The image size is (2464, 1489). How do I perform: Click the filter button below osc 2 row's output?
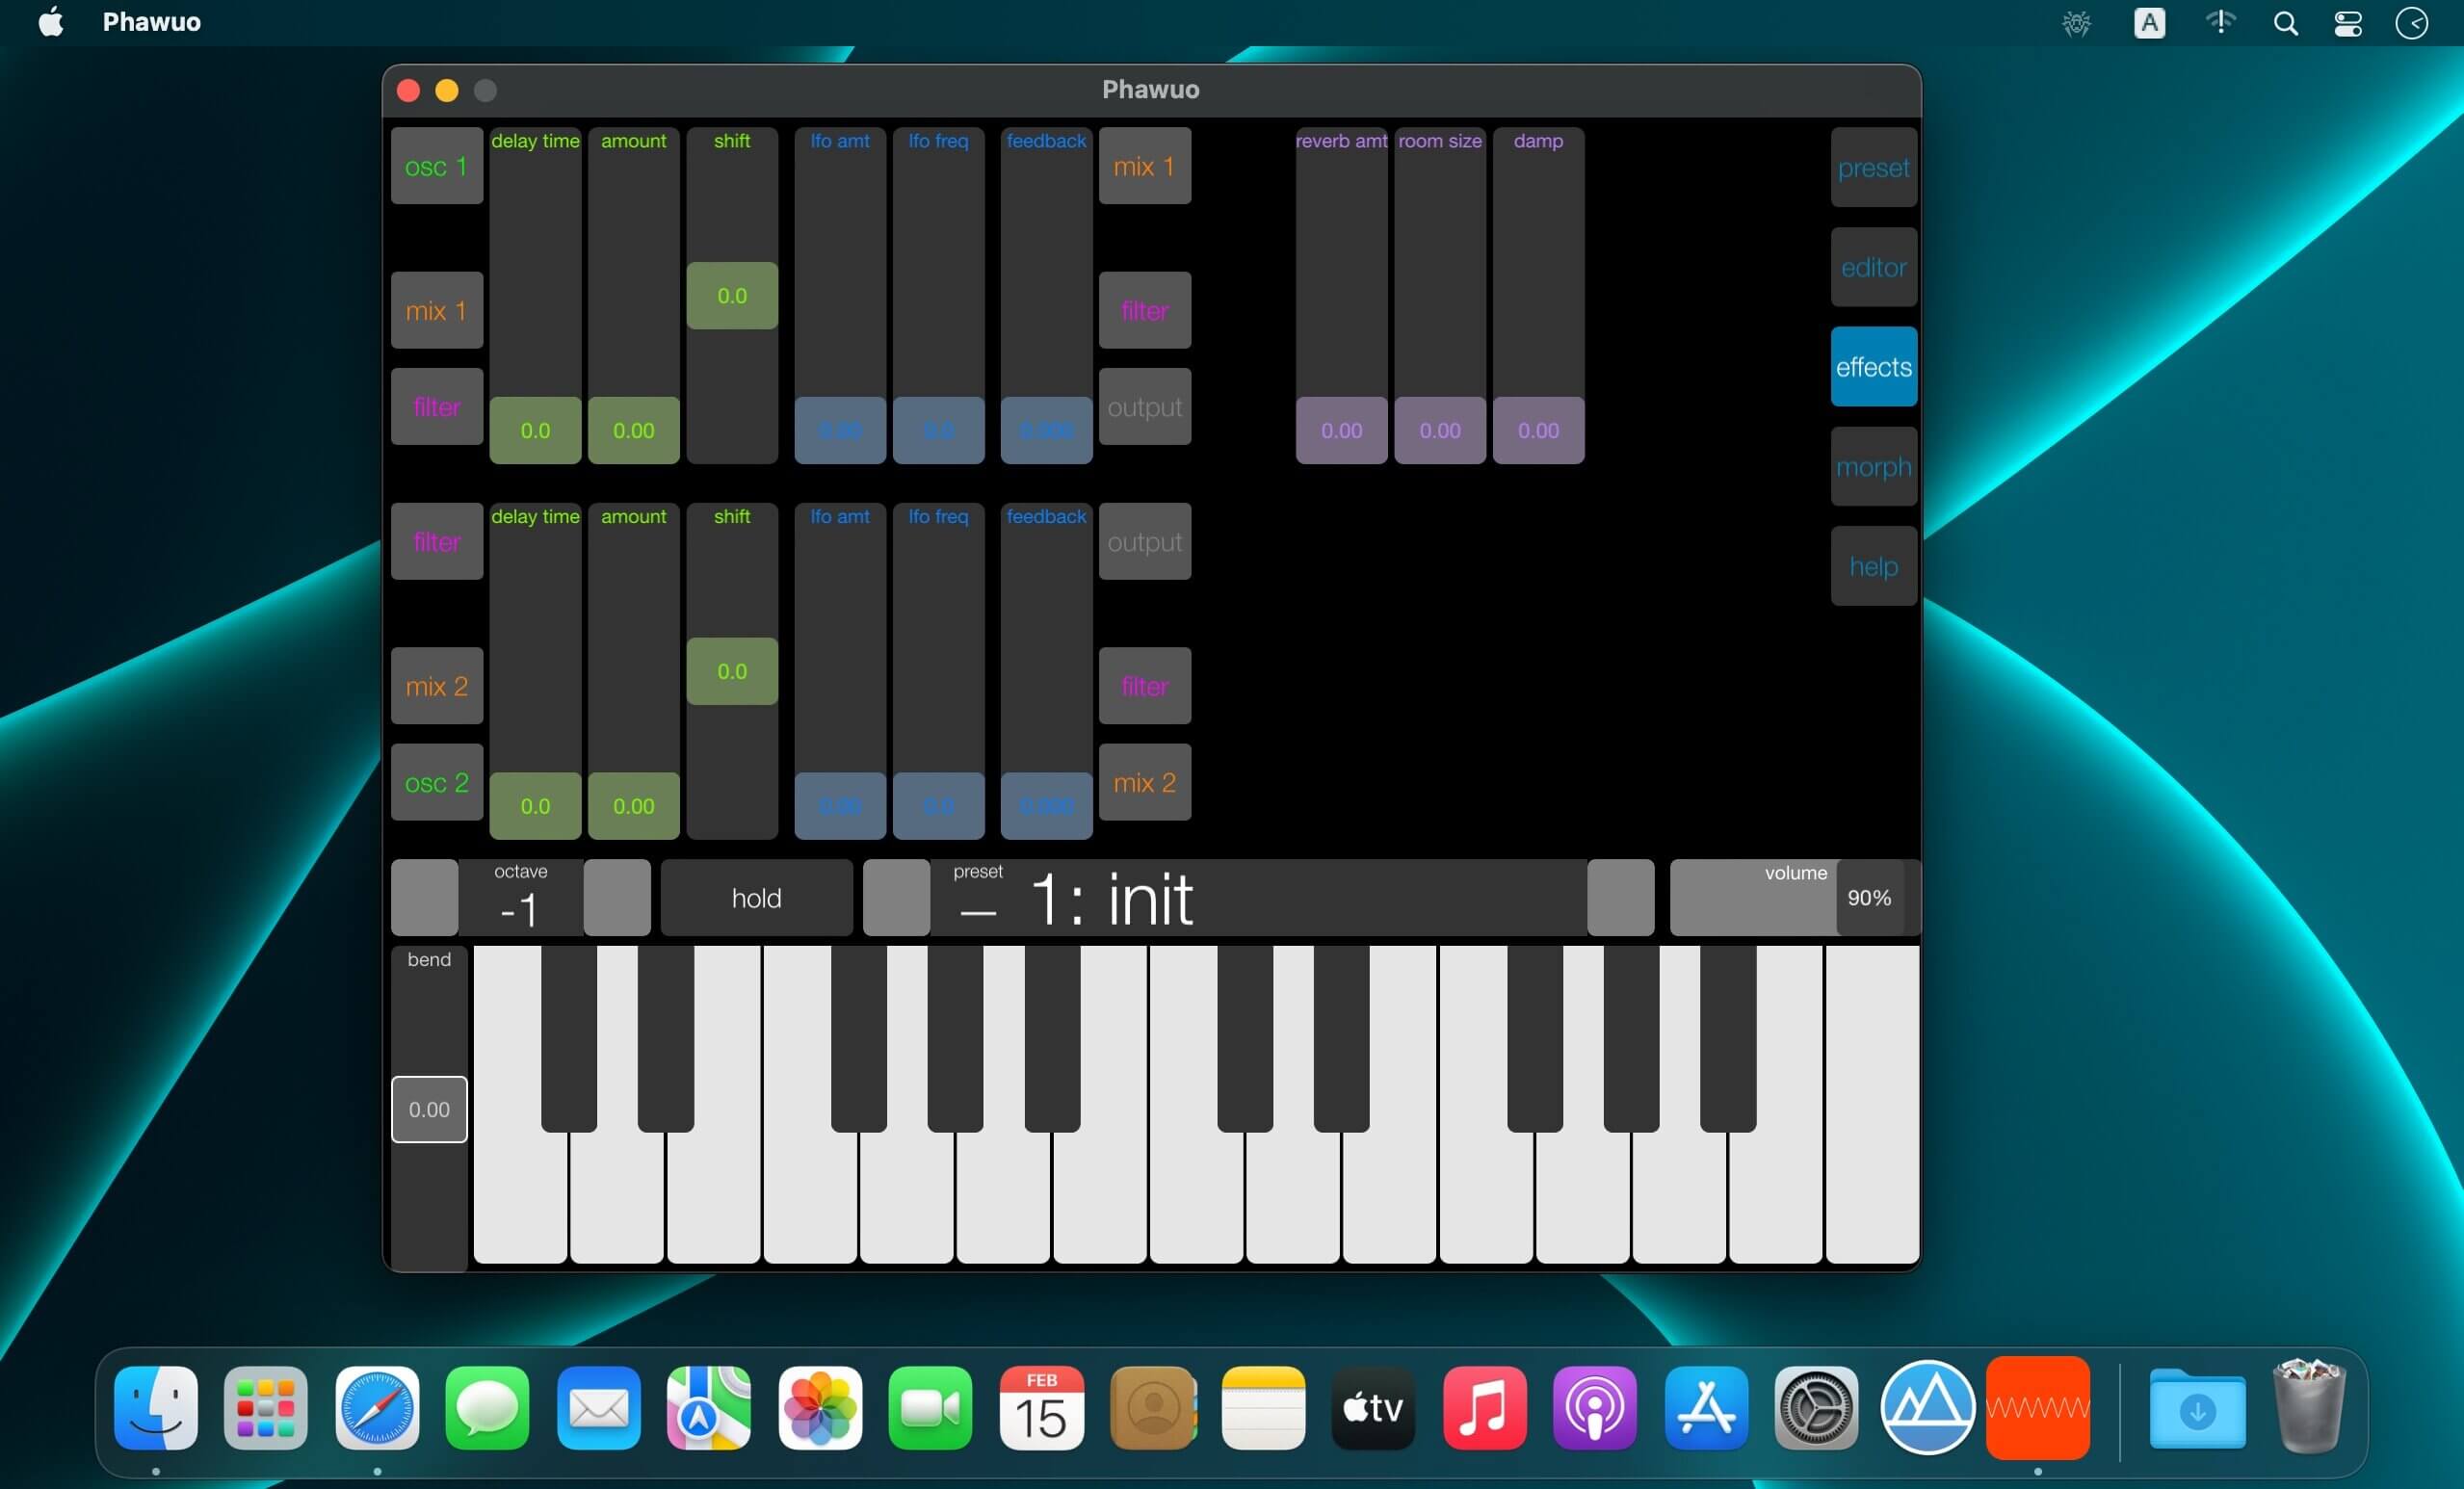(1145, 686)
